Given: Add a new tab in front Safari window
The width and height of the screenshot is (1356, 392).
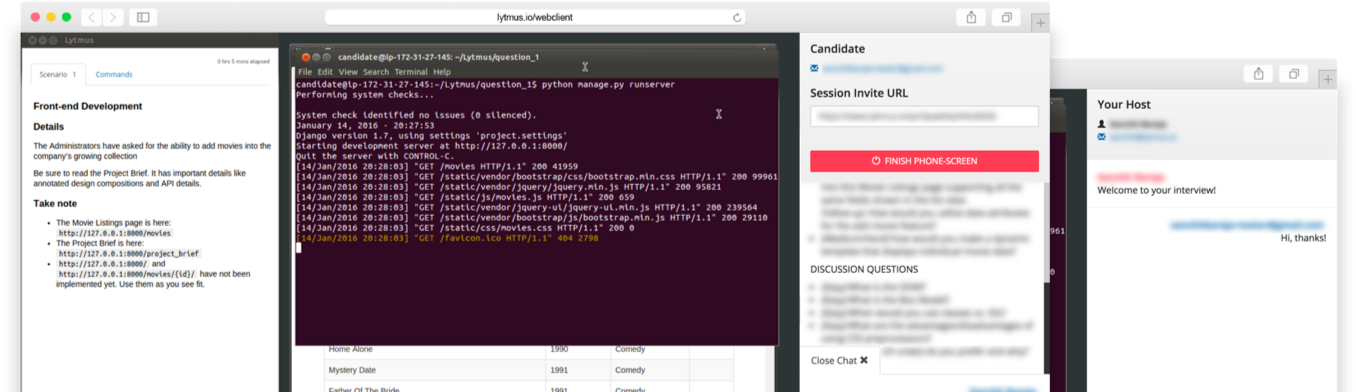Looking at the screenshot, I should tap(1040, 23).
